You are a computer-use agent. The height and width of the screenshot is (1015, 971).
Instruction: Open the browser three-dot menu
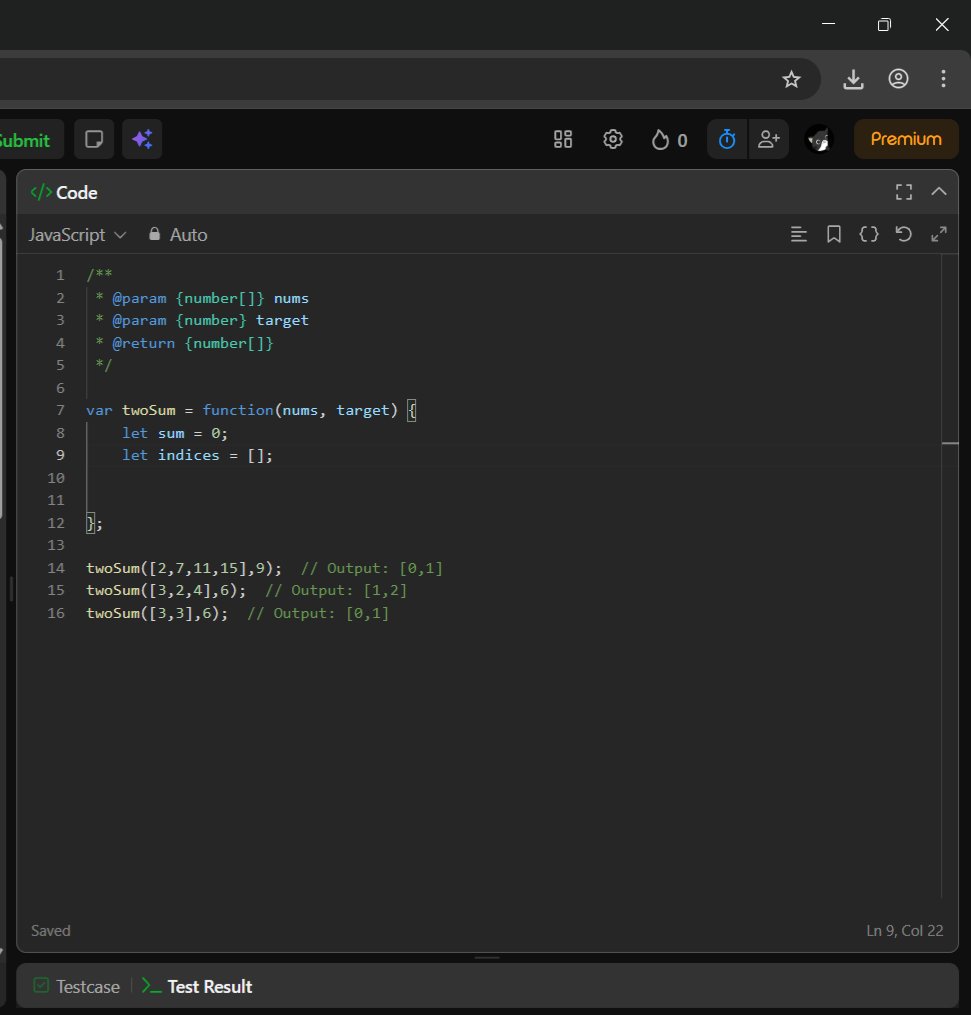pos(943,79)
